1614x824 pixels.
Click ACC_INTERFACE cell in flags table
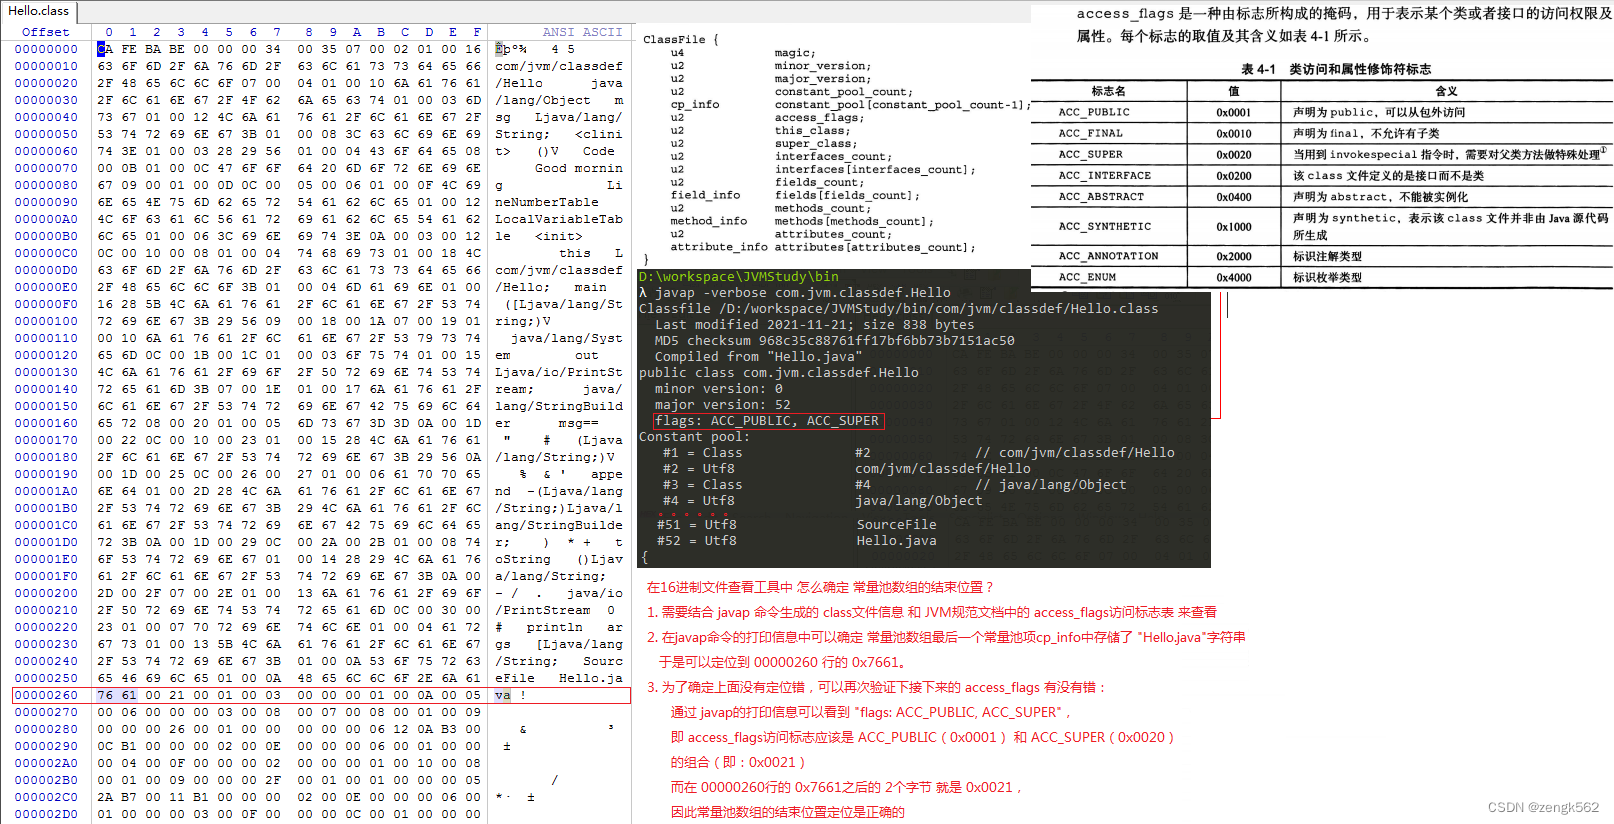point(1105,176)
